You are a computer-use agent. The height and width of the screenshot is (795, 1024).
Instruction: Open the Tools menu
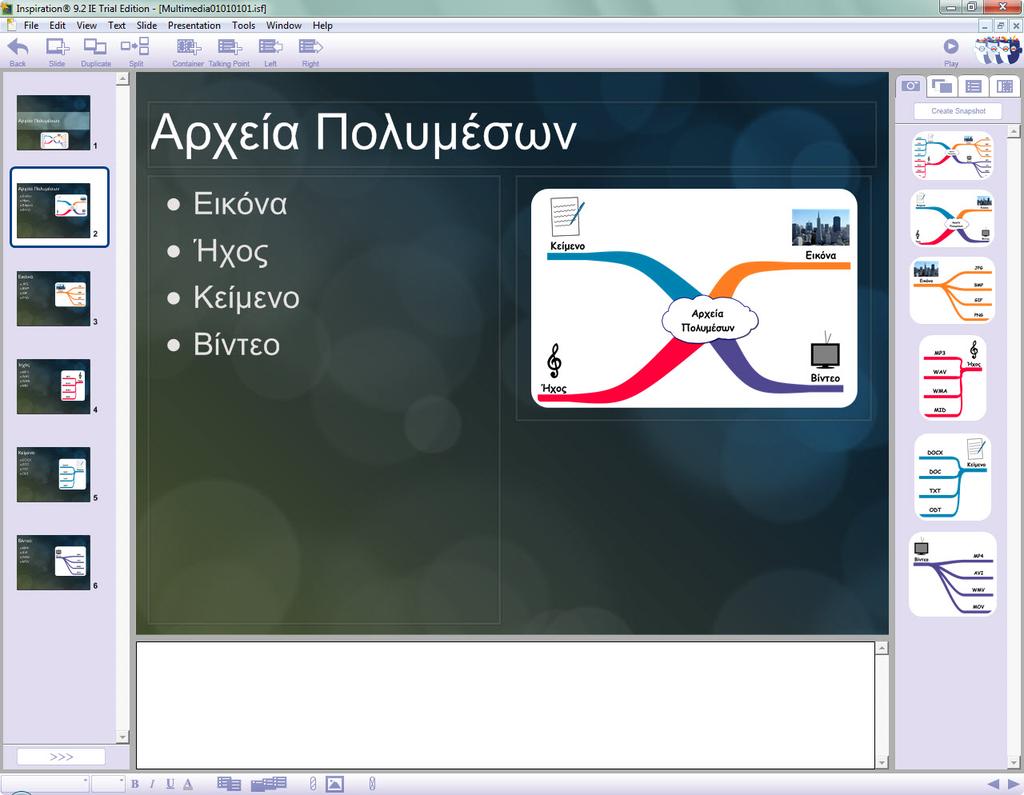[244, 25]
